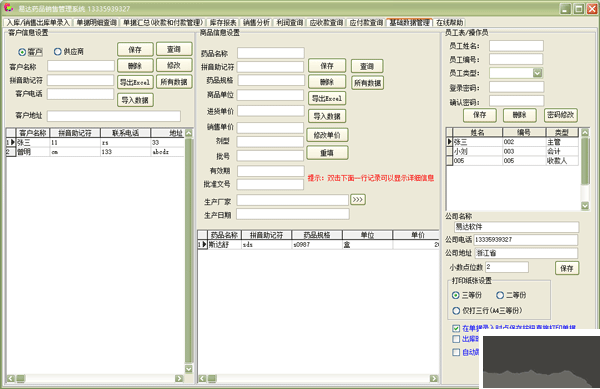Click 导出Excel in 商品信息设置 panel
This screenshot has width=600, height=389.
327,98
